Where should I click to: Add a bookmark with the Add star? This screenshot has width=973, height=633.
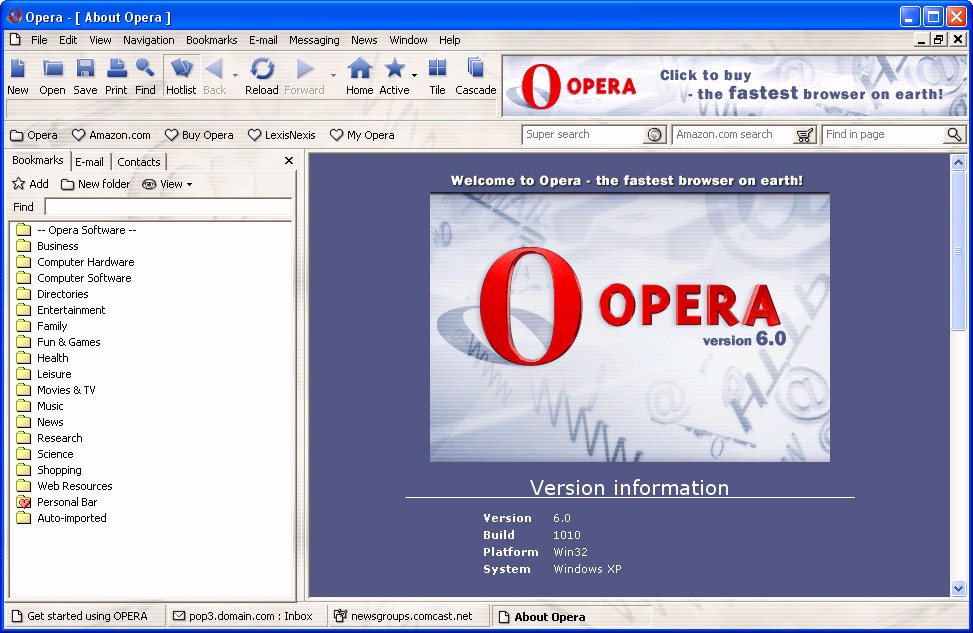click(x=30, y=184)
